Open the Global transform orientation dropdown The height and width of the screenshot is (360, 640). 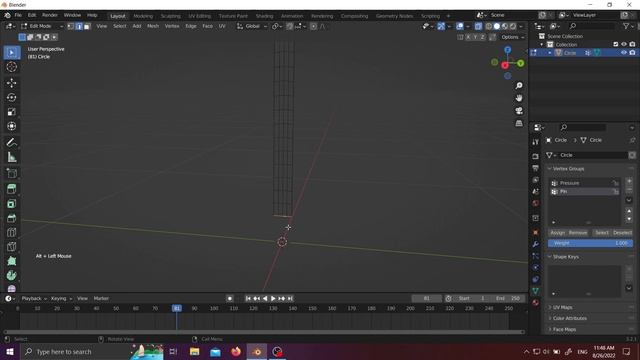(x=252, y=26)
